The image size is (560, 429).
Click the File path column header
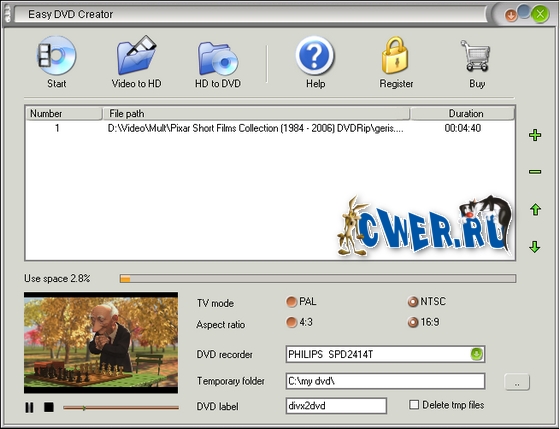click(x=256, y=114)
